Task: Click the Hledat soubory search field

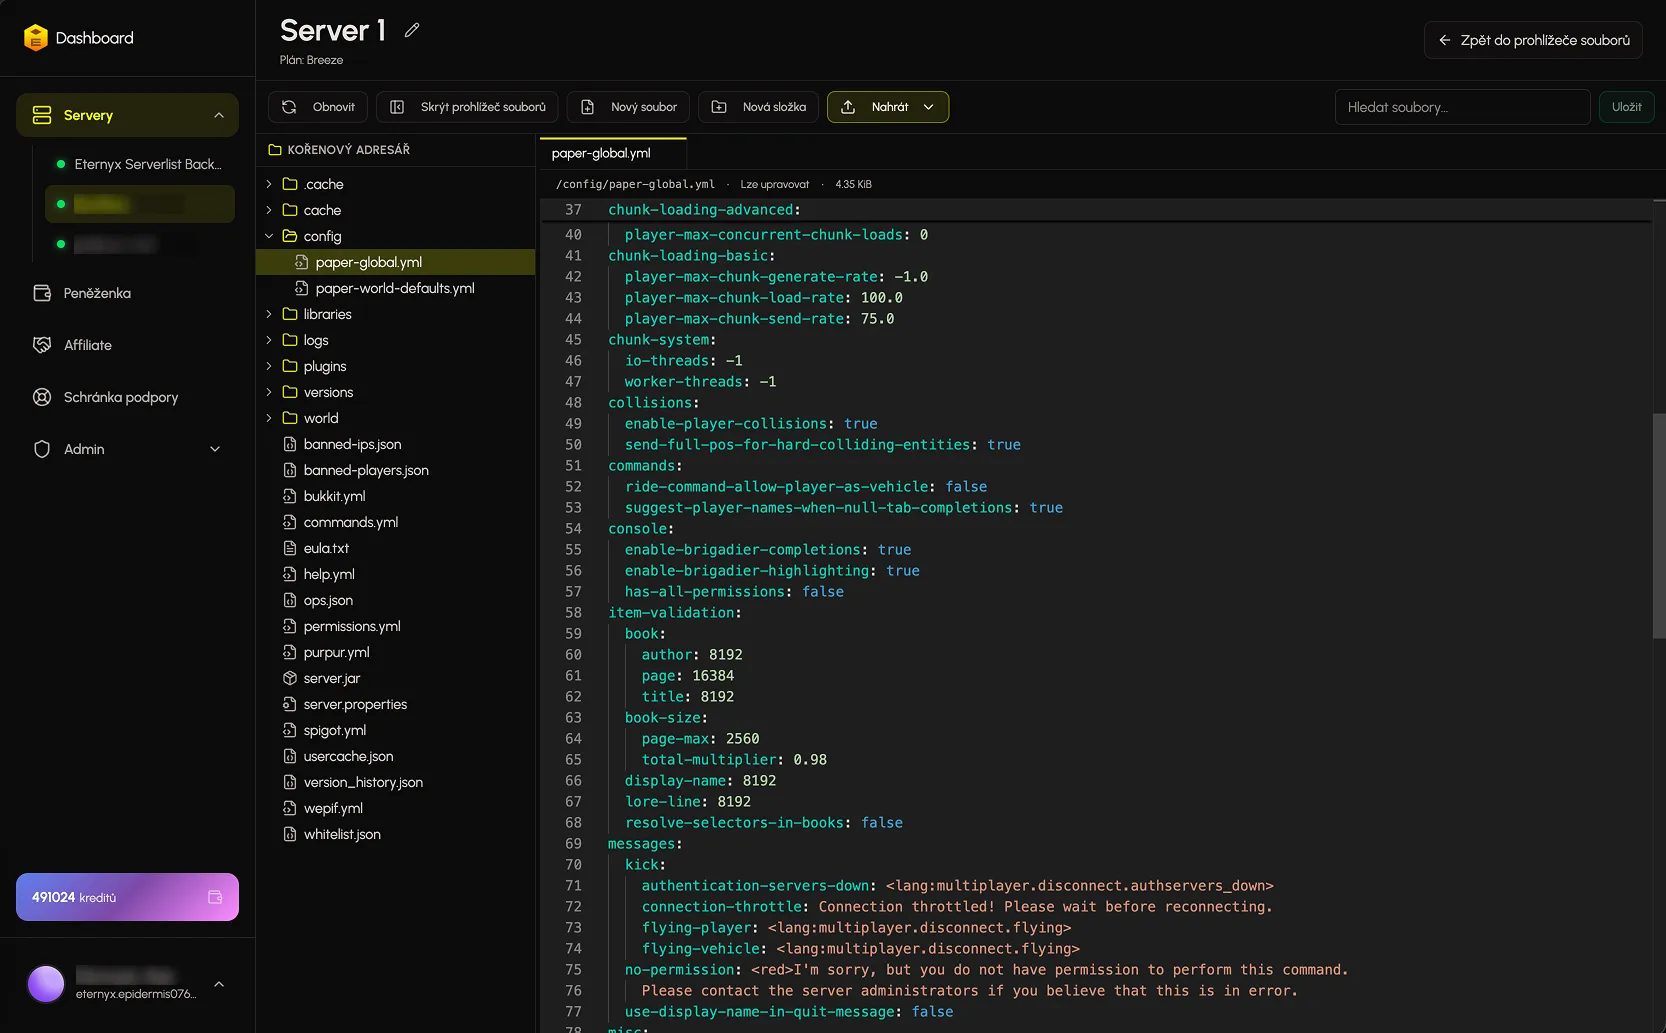Action: coord(1462,107)
